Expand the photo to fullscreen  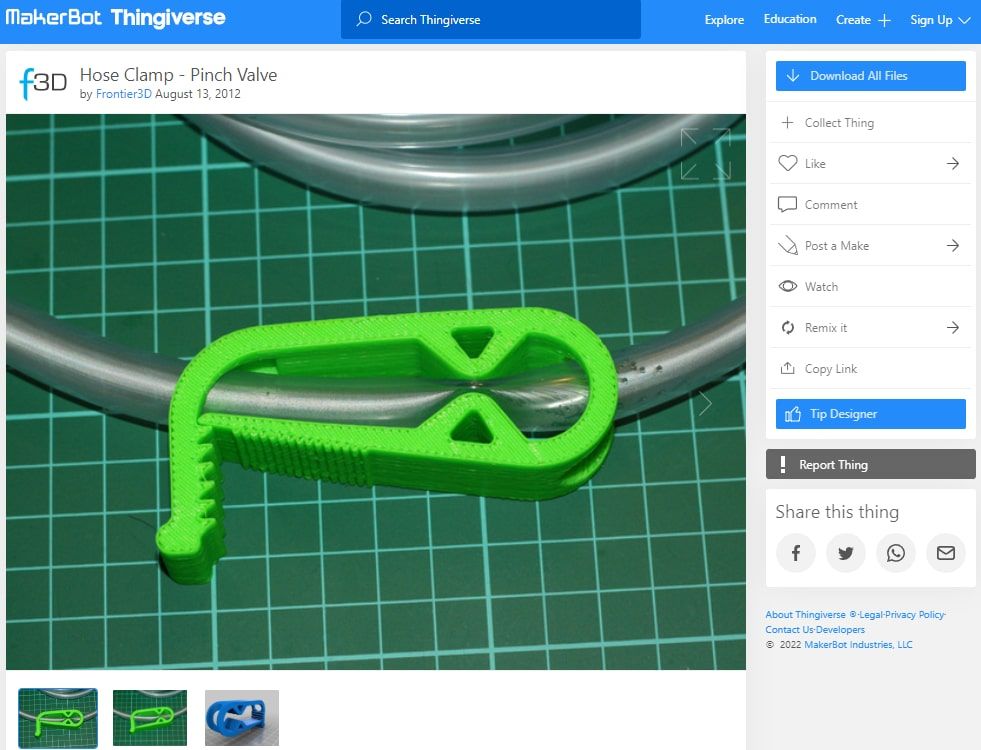click(706, 155)
